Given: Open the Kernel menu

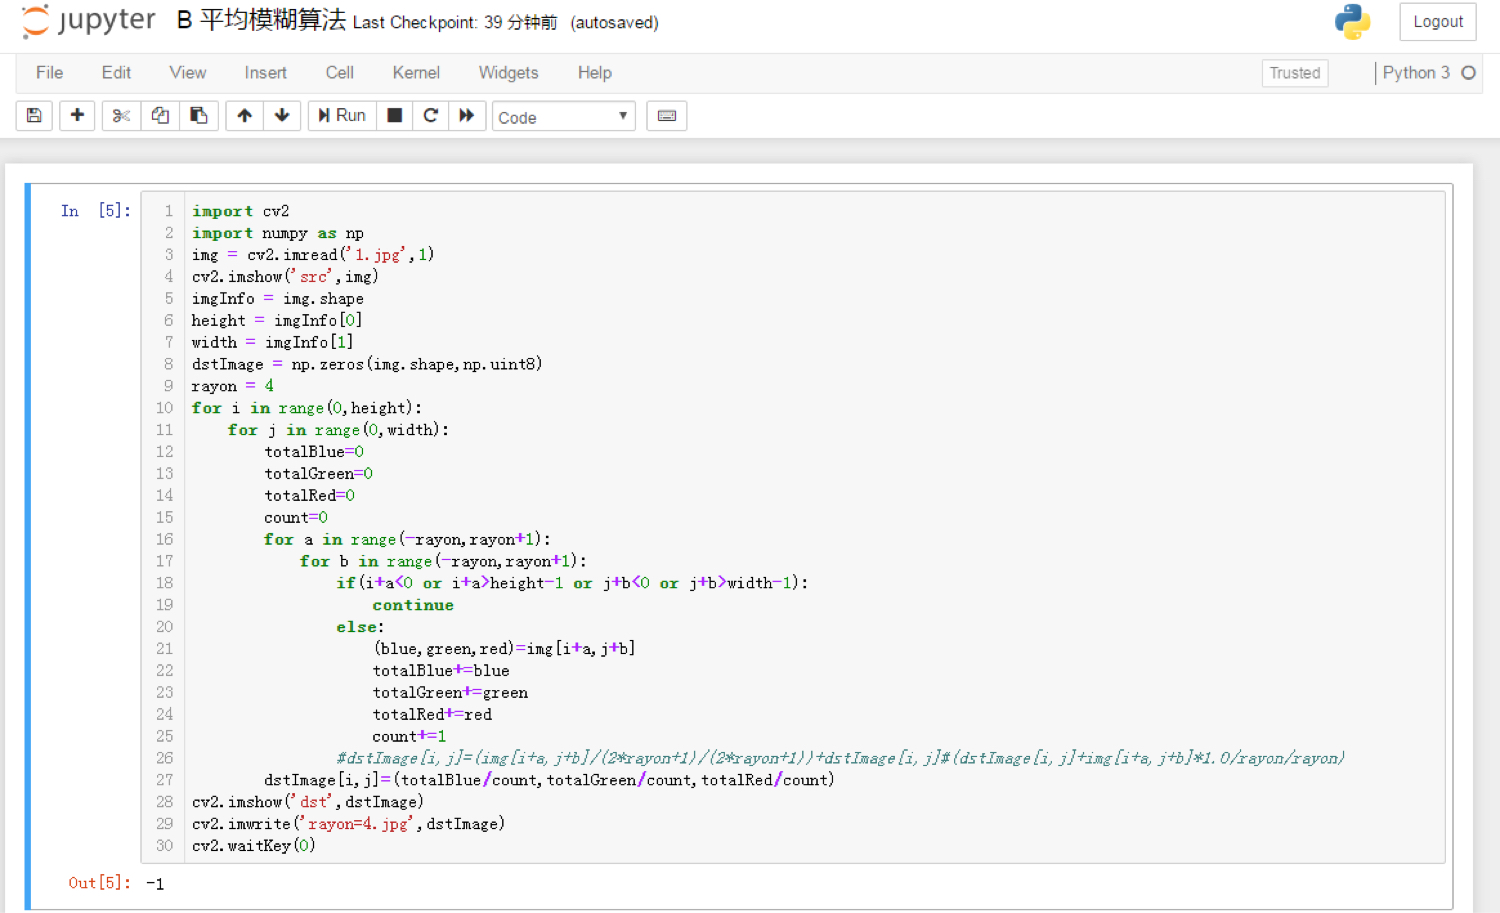Looking at the screenshot, I should click(x=416, y=73).
